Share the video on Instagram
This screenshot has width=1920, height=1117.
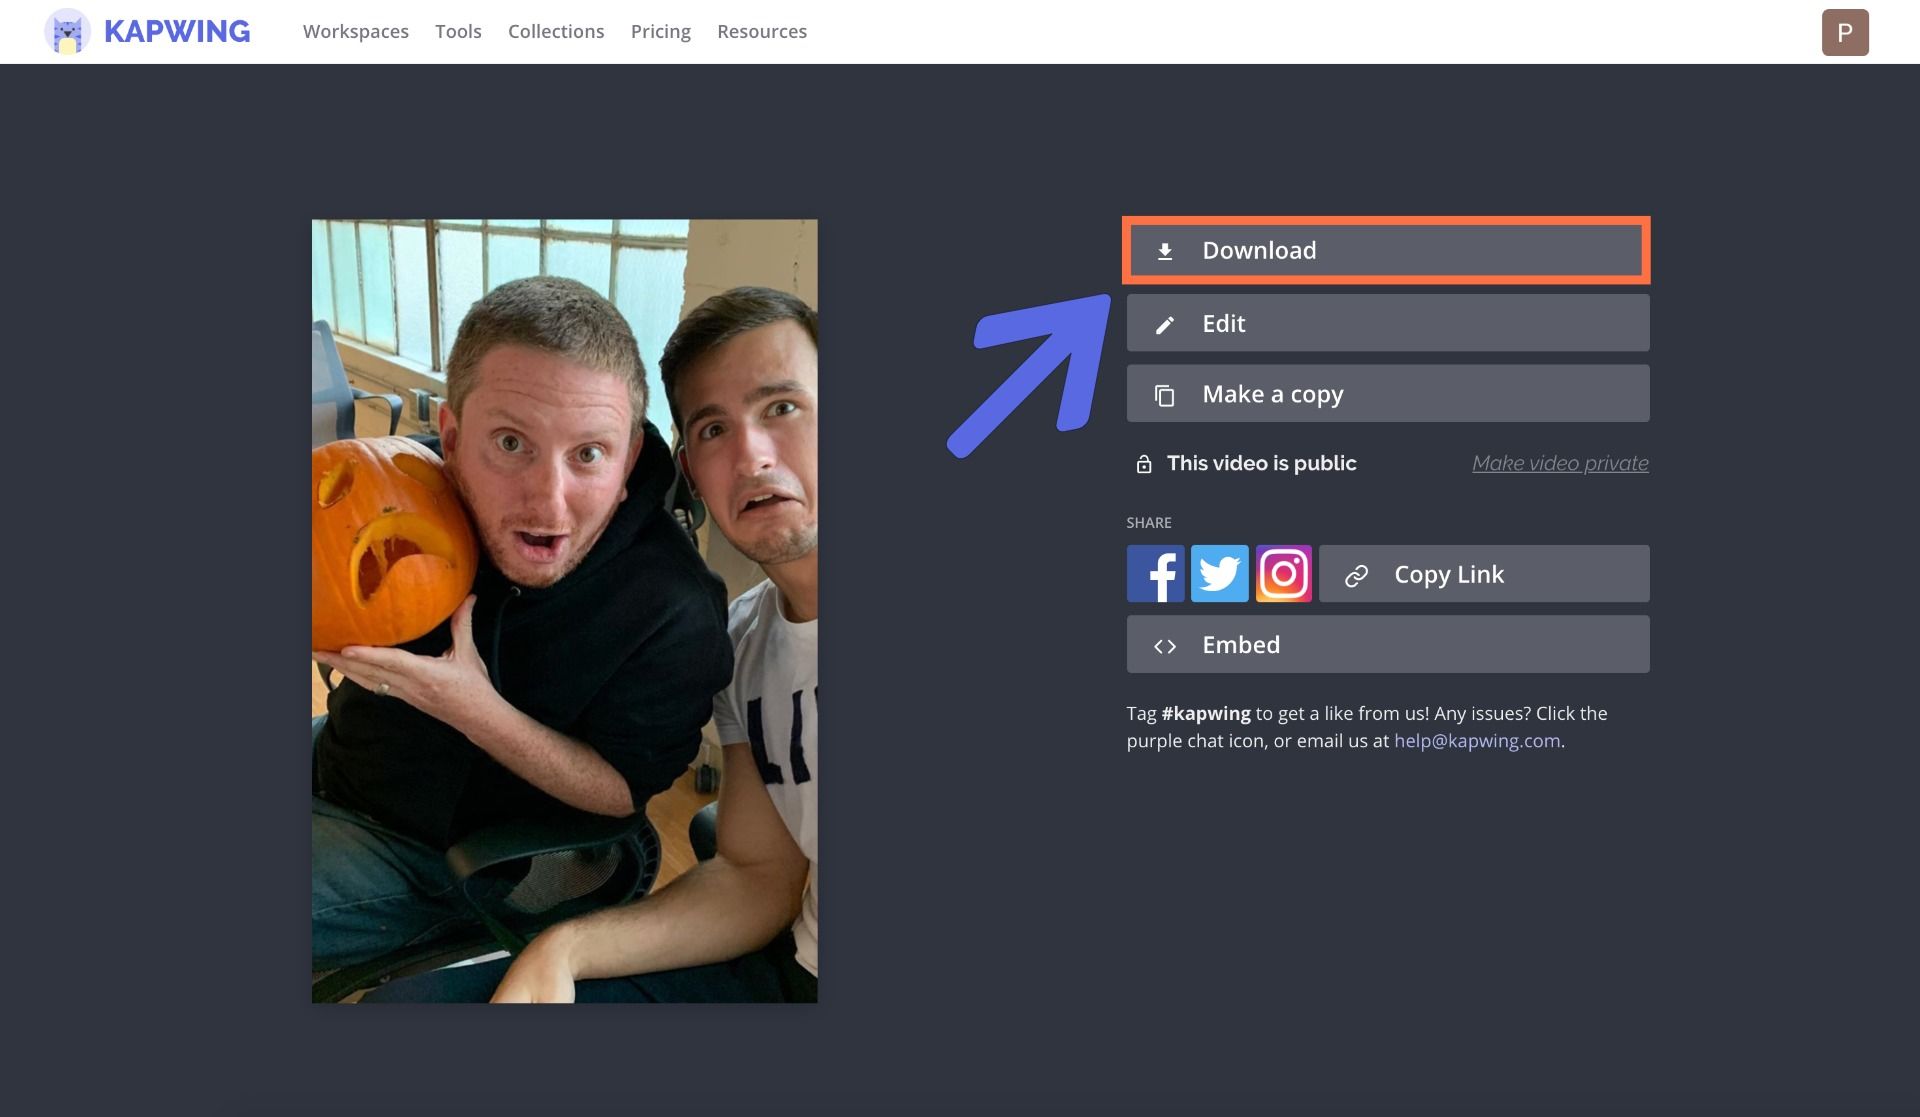1283,574
